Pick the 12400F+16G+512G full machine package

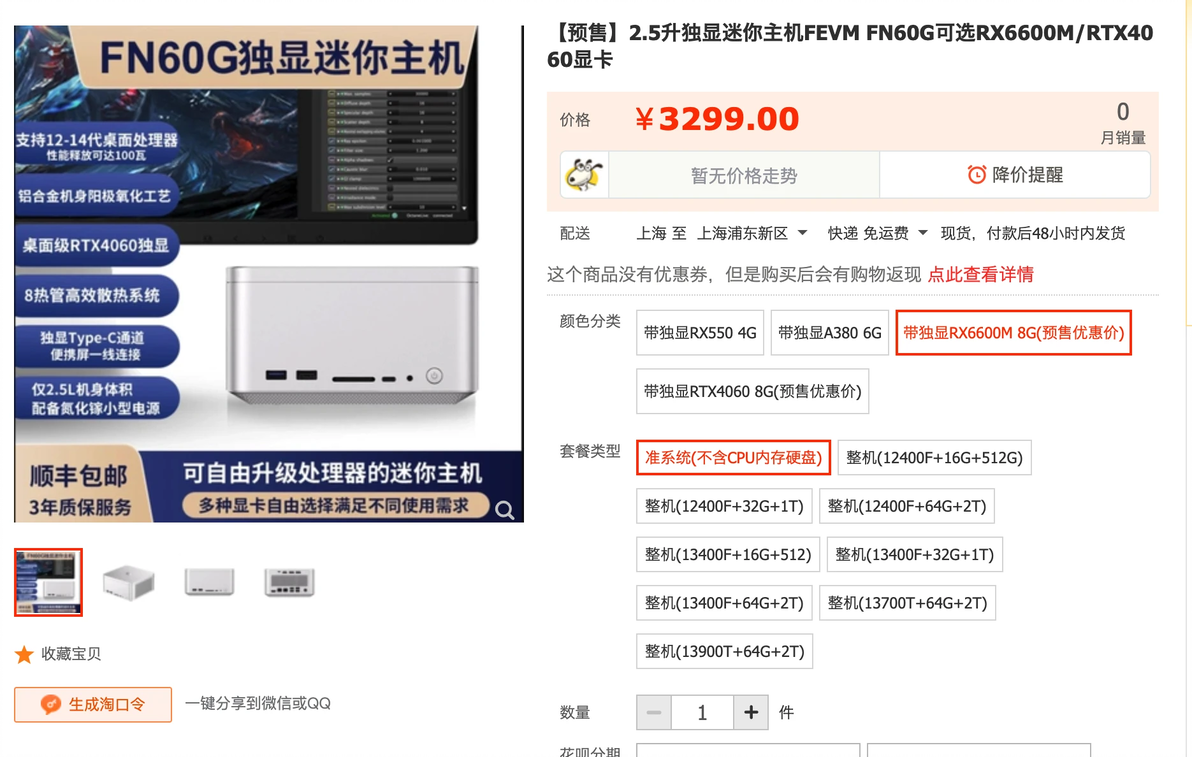point(934,458)
